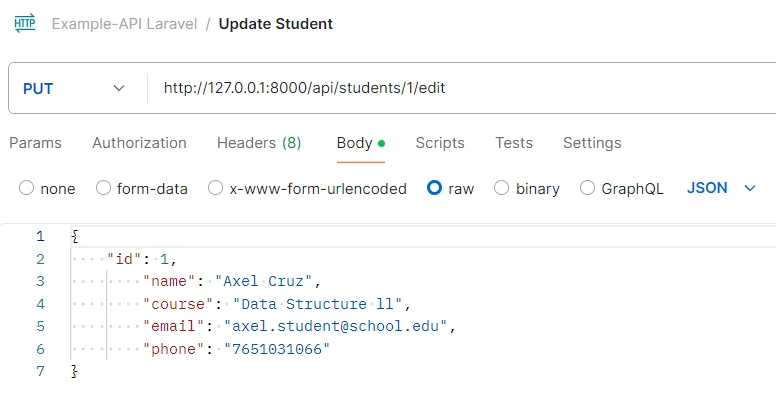776x403 pixels.
Task: Click the HTTP request icon
Action: (x=25, y=23)
